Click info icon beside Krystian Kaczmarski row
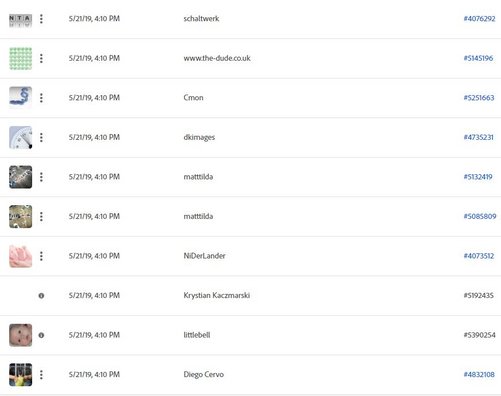The image size is (501, 396). tap(41, 296)
